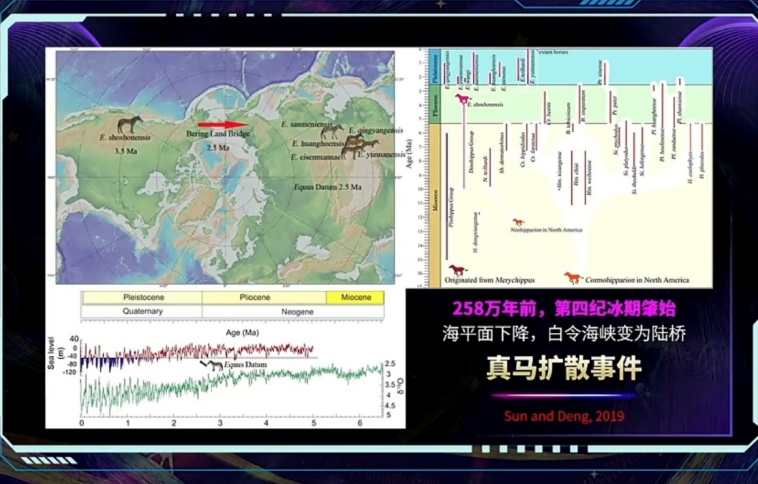Click "Equus Datum 2.5 Ma" text on the map

pyautogui.click(x=328, y=187)
